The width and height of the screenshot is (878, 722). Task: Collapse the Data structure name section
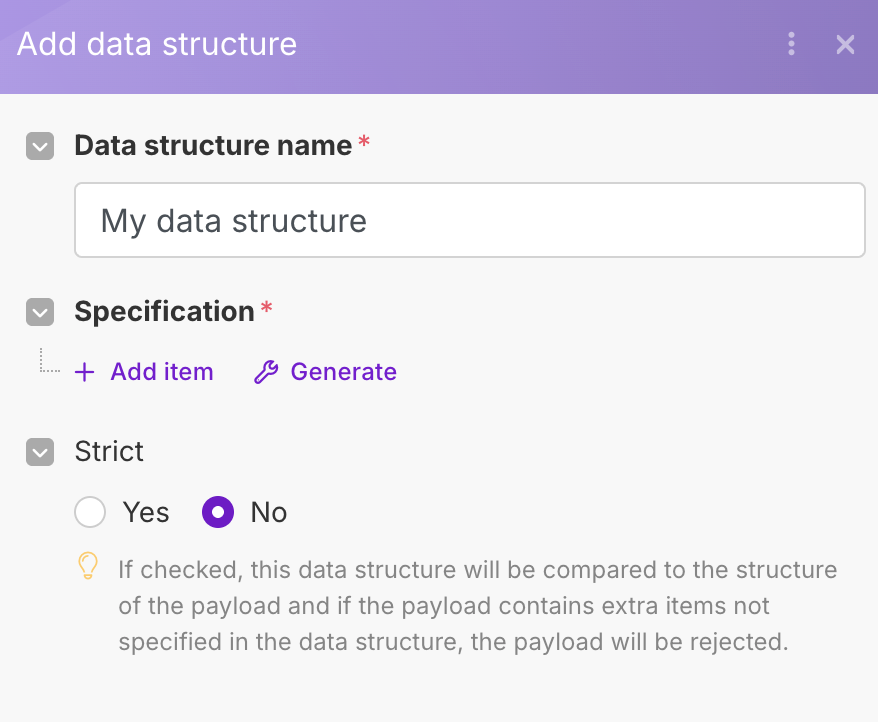tap(40, 147)
